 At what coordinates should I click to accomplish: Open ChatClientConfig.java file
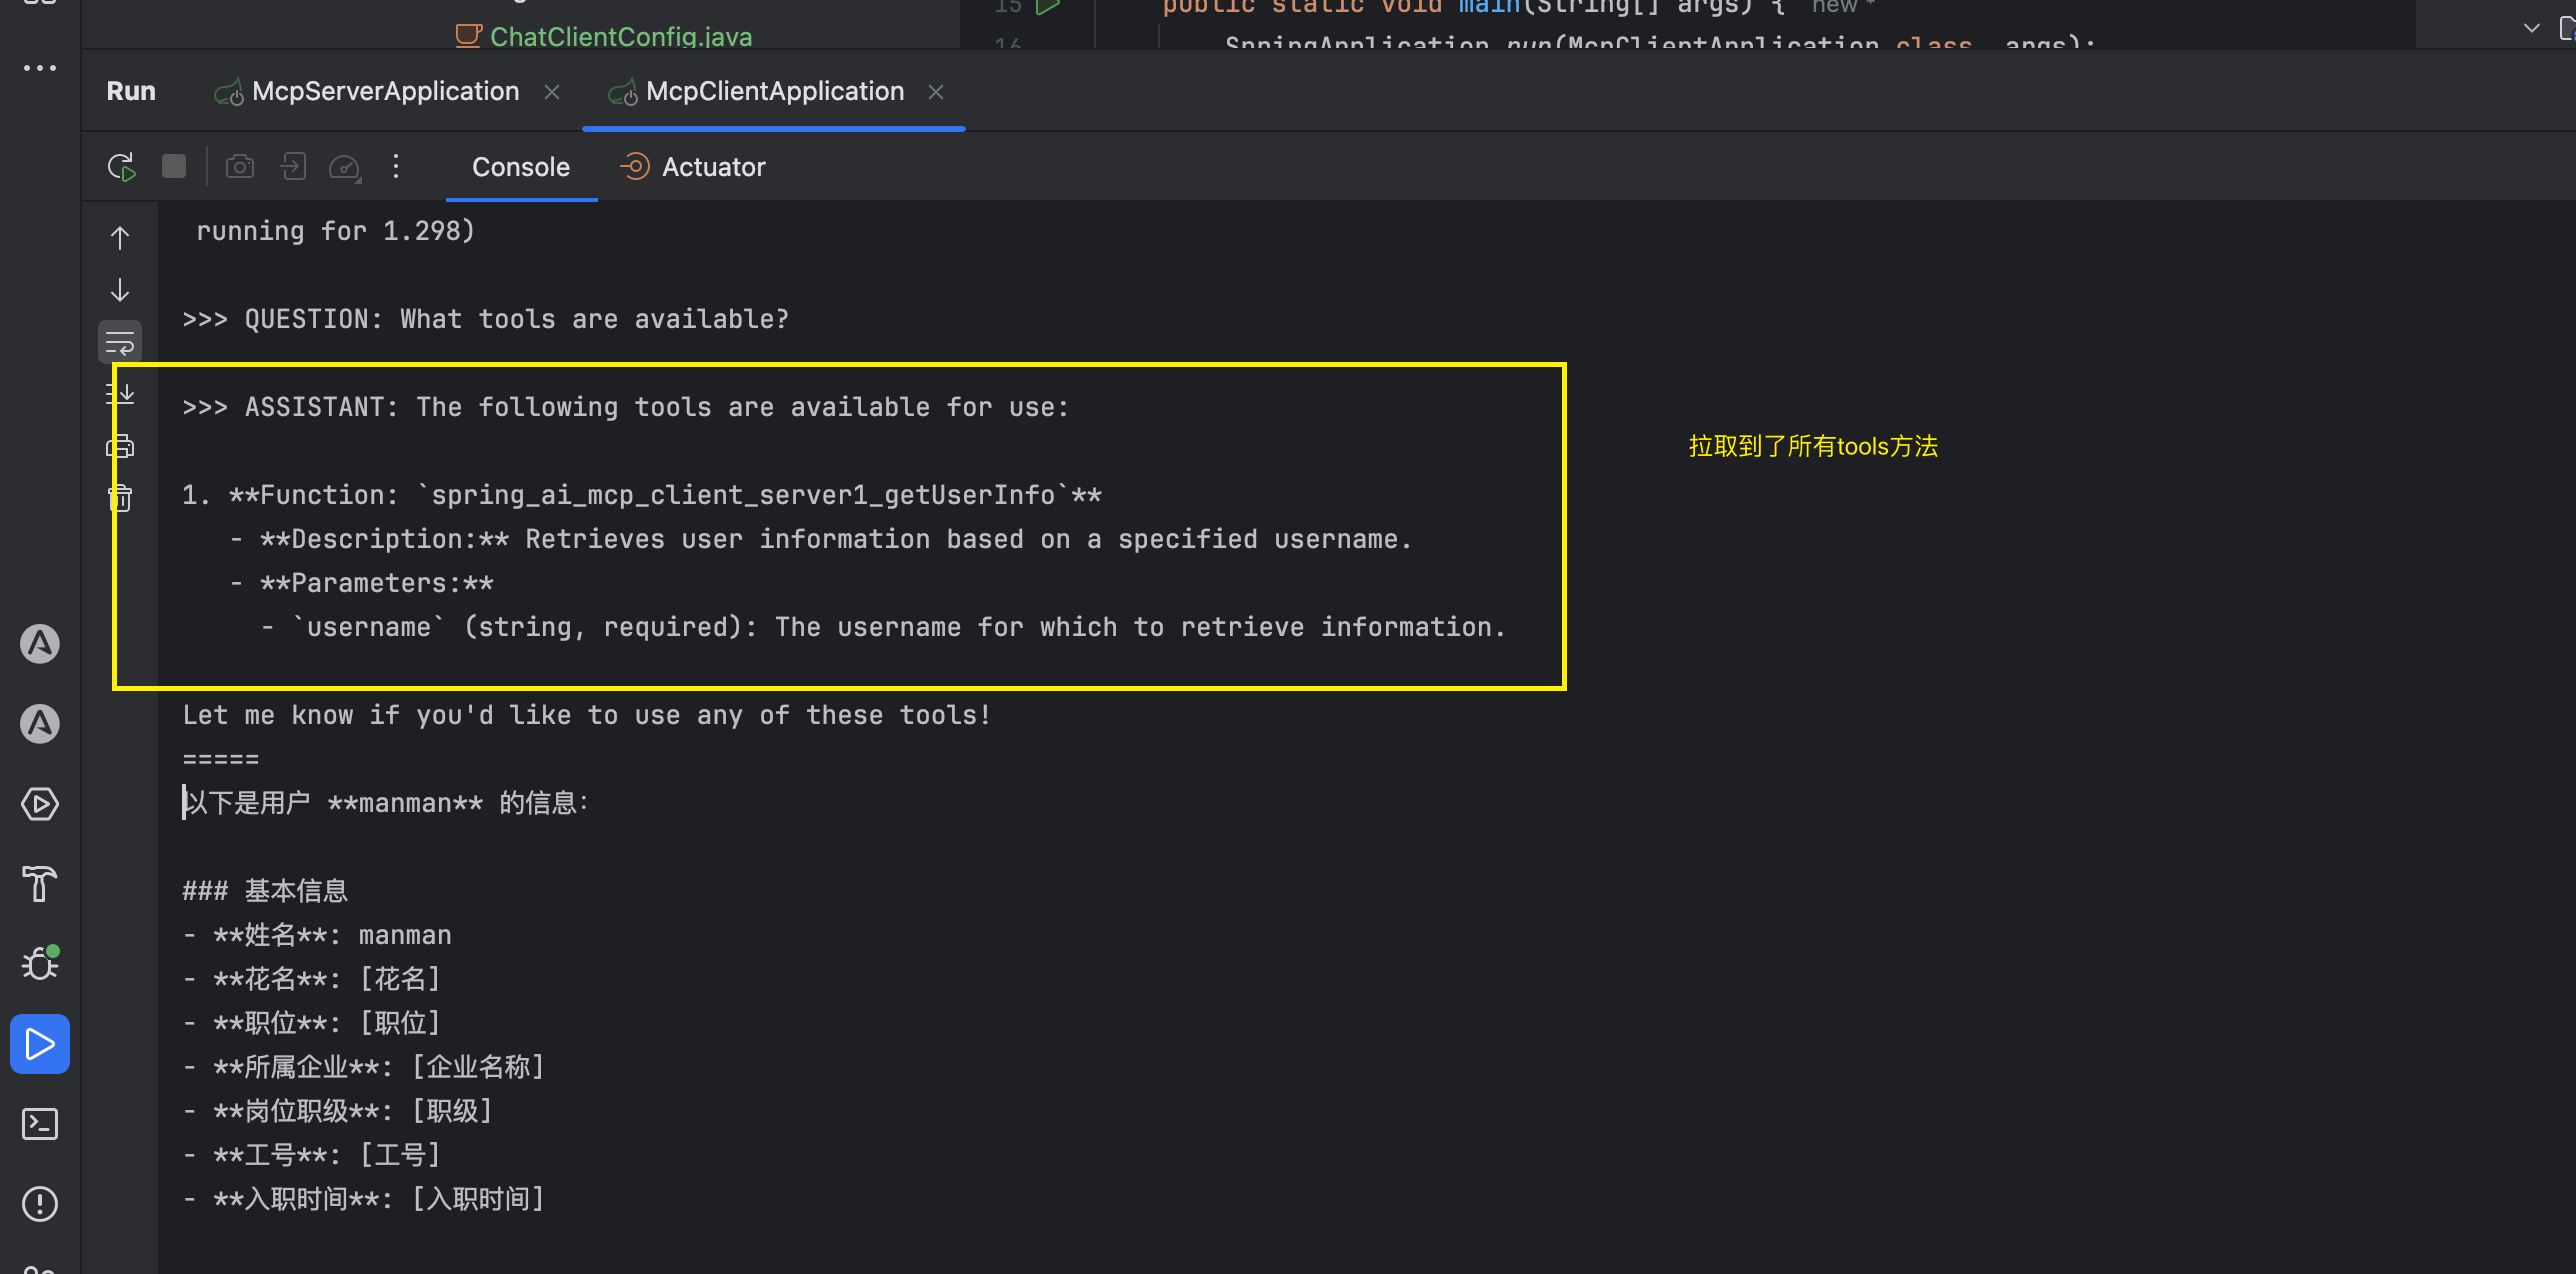[x=620, y=37]
